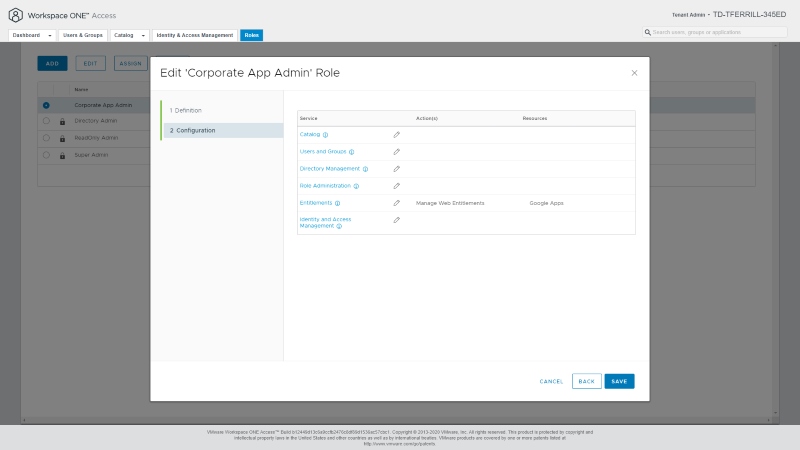Edit Role Administration pencil icon
The height and width of the screenshot is (450, 800).
pyautogui.click(x=396, y=186)
